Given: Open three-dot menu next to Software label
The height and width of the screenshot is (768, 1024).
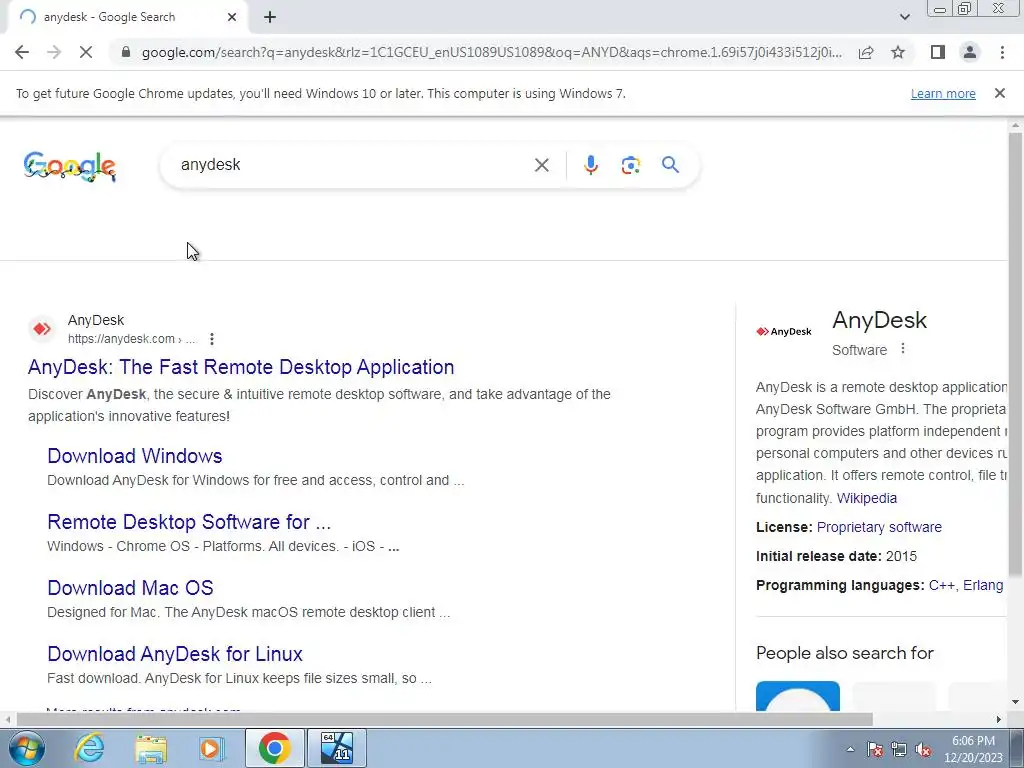Looking at the screenshot, I should pyautogui.click(x=903, y=349).
